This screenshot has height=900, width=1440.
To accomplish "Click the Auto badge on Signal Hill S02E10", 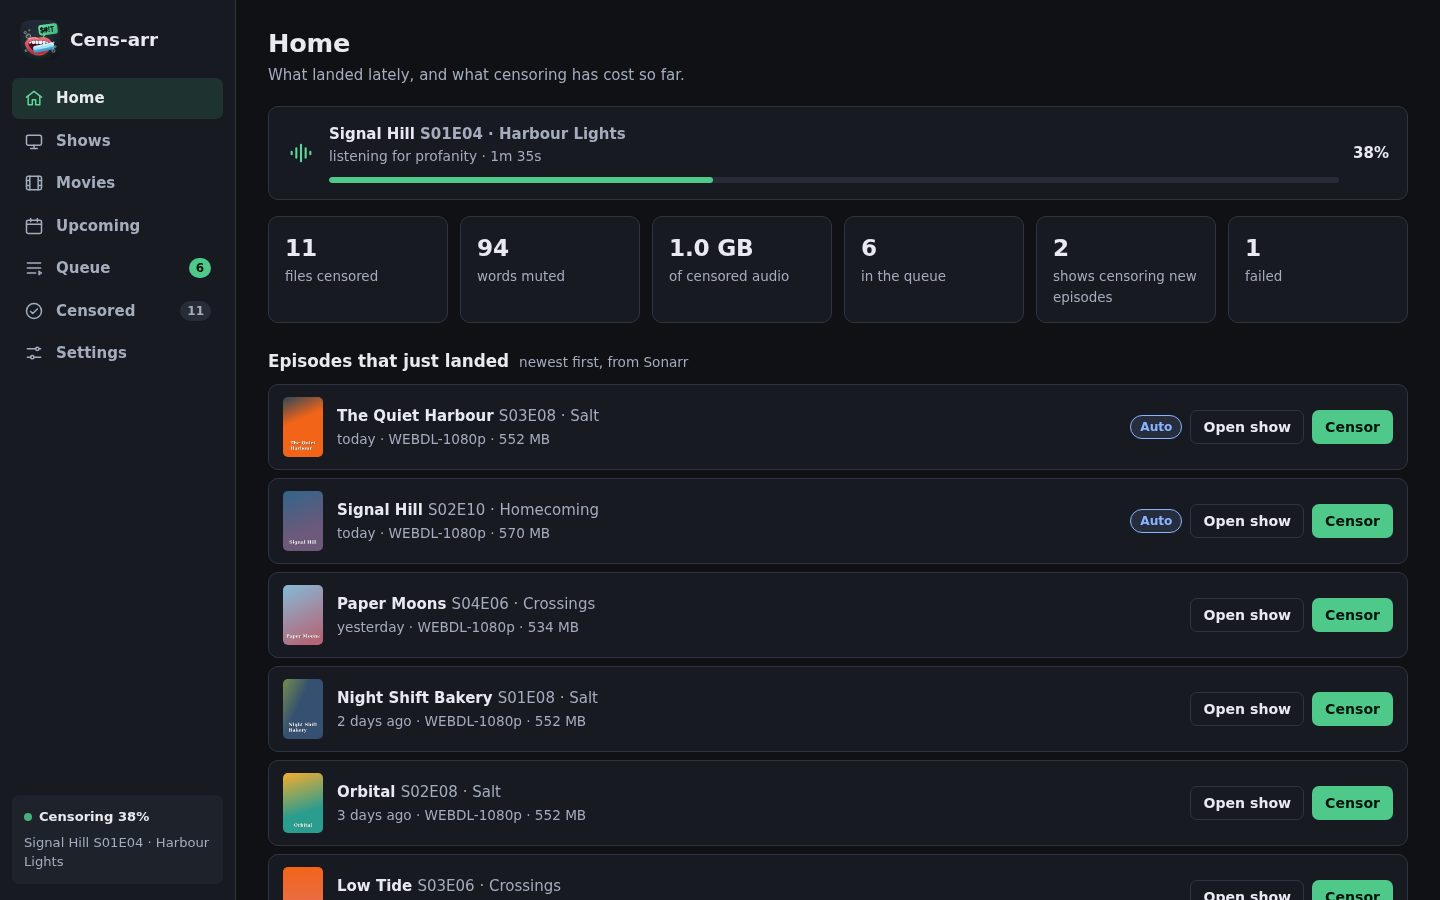I will [x=1156, y=521].
